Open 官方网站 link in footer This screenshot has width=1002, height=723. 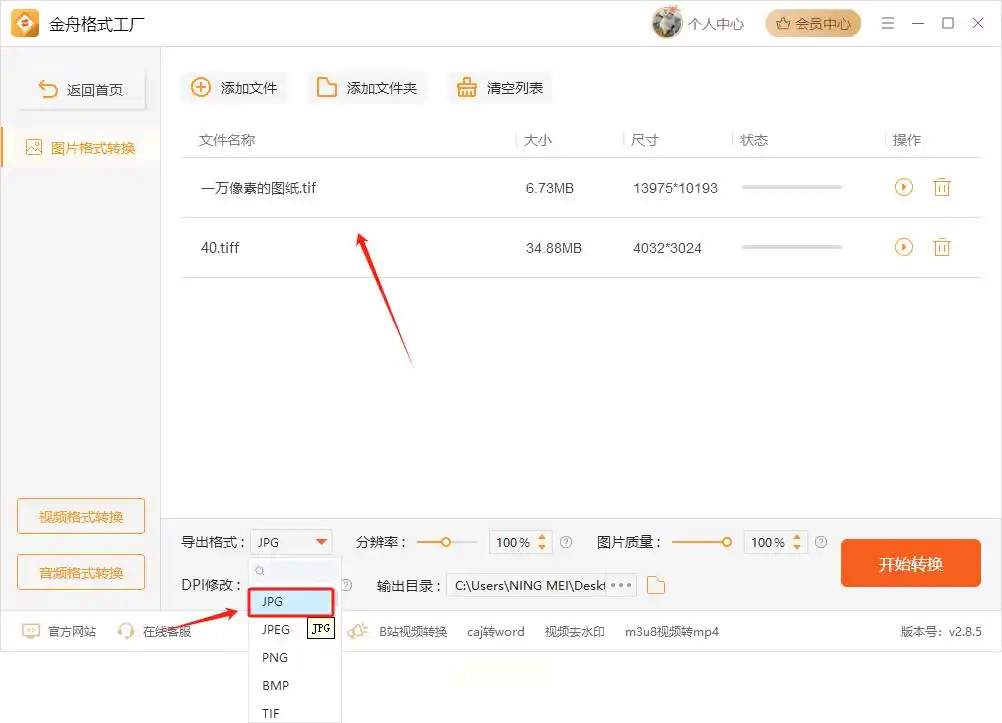(59, 632)
